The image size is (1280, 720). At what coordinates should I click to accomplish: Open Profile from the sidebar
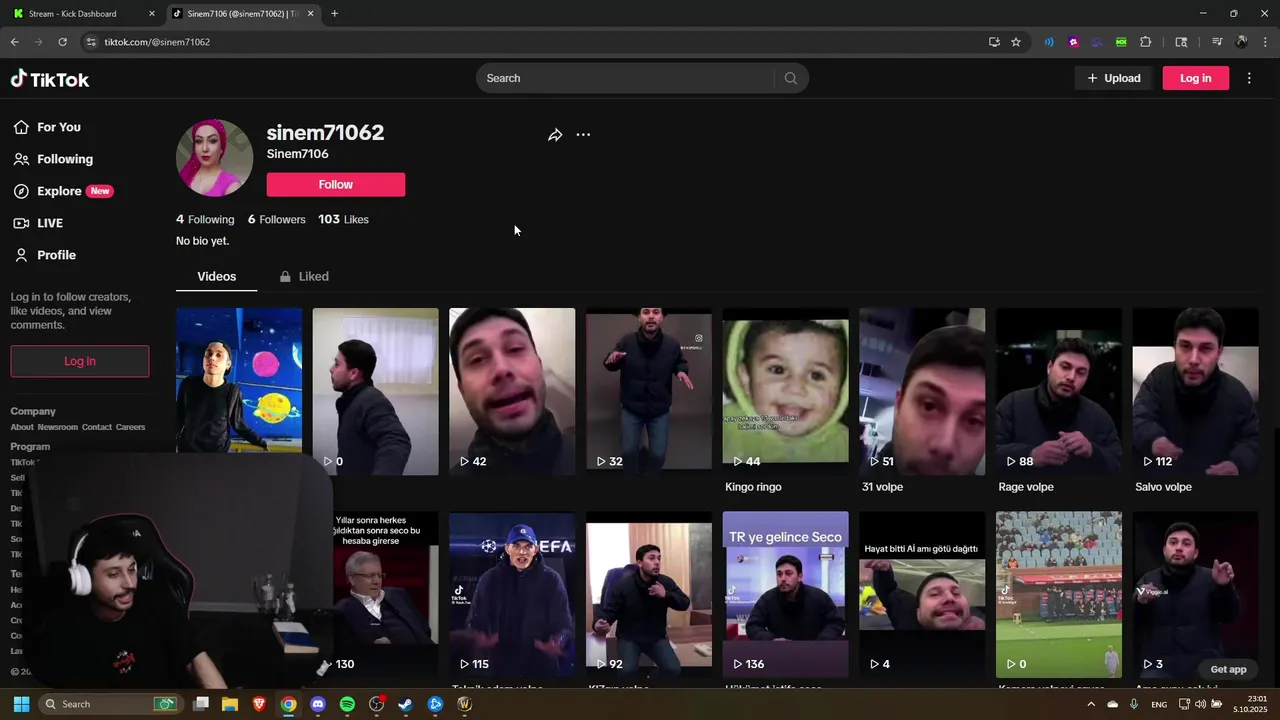click(44, 255)
